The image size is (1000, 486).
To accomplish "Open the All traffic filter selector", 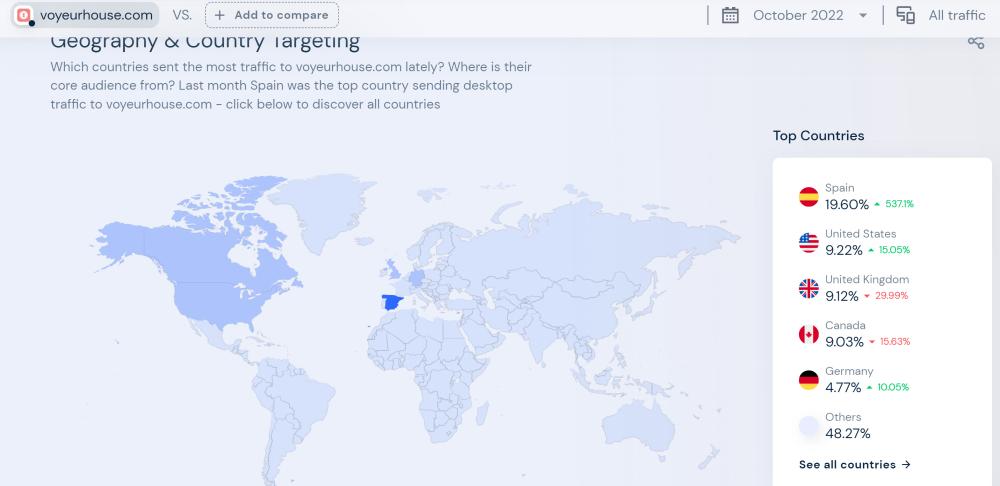I will pos(956,15).
